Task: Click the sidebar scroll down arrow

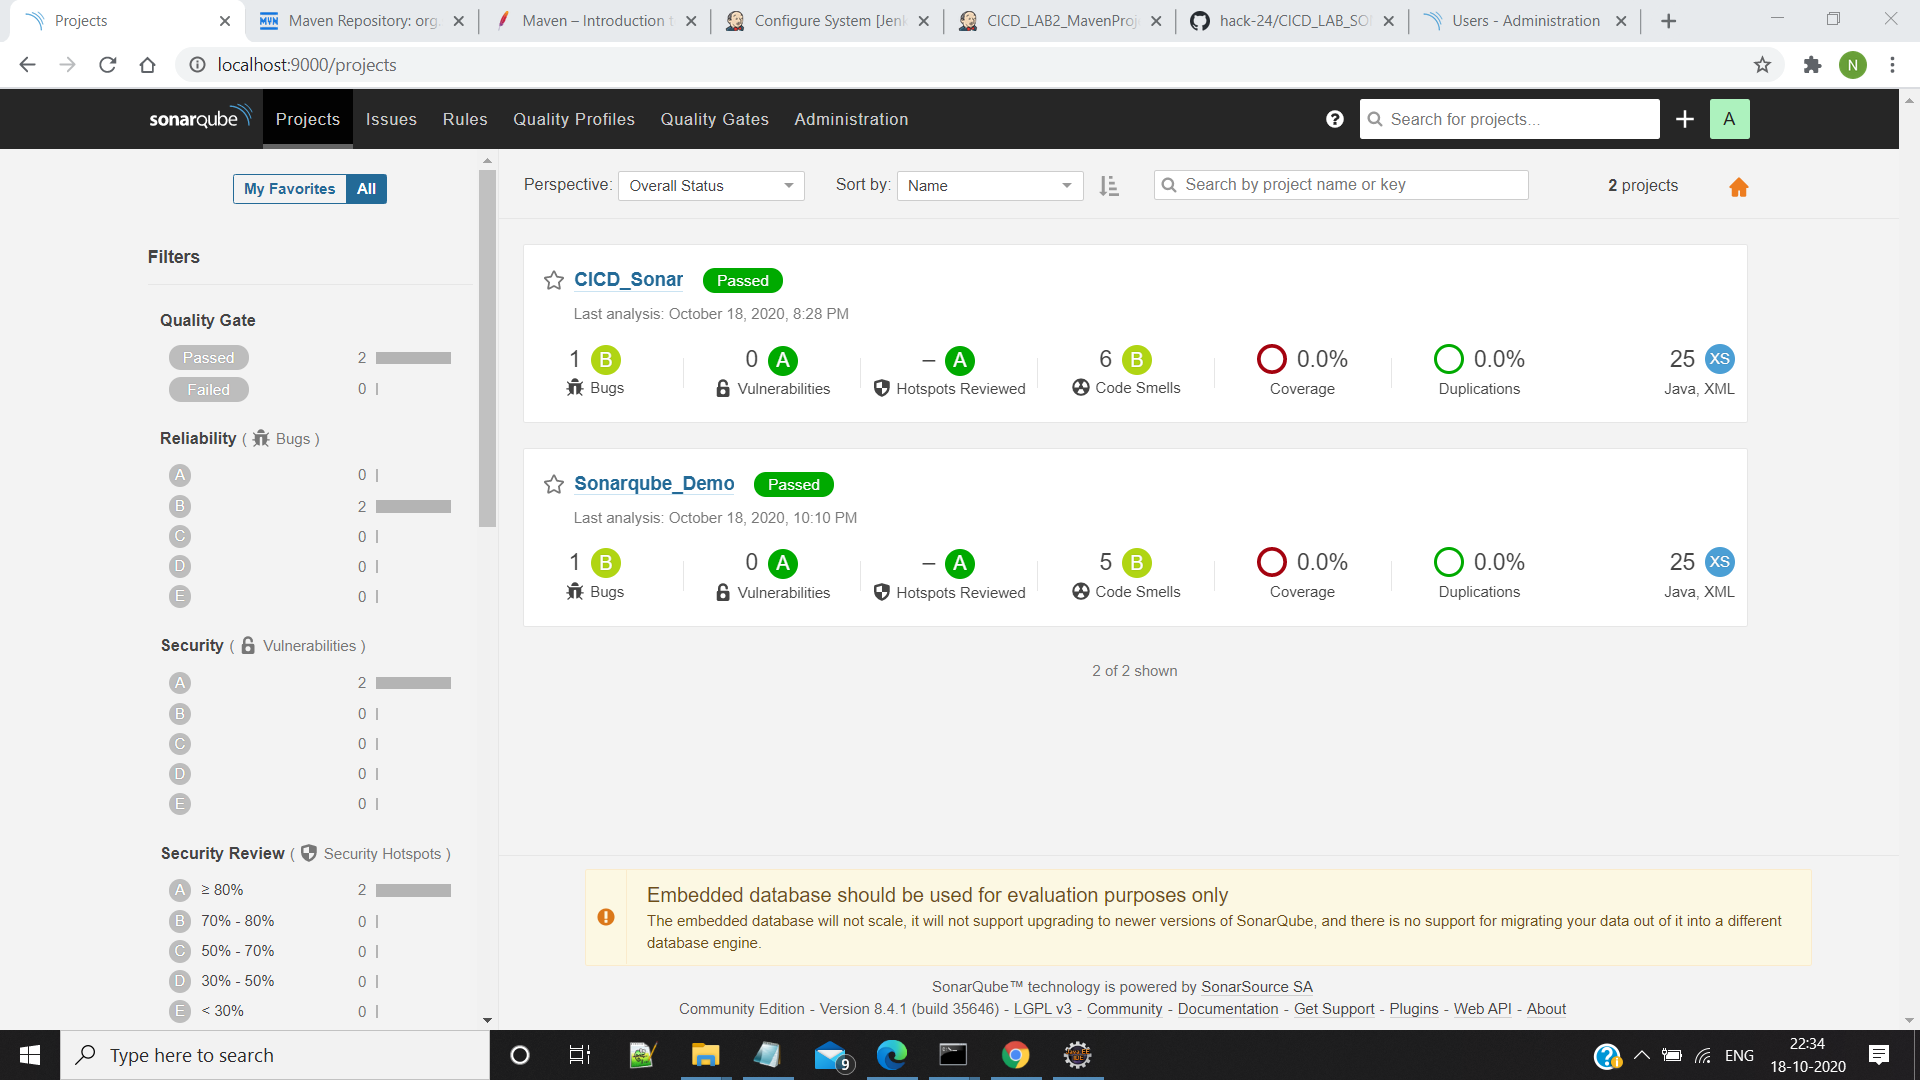Action: [488, 1020]
